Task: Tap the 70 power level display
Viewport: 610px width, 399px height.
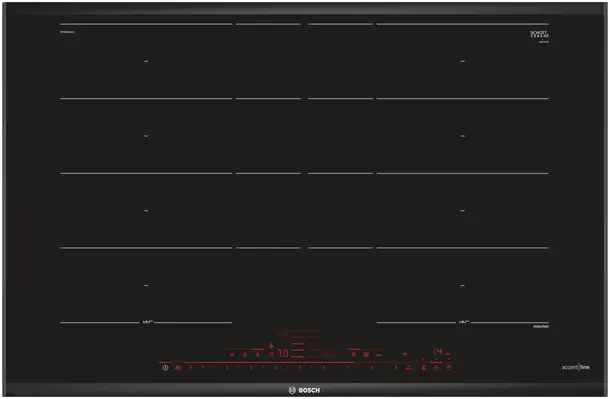Action: pos(283,354)
